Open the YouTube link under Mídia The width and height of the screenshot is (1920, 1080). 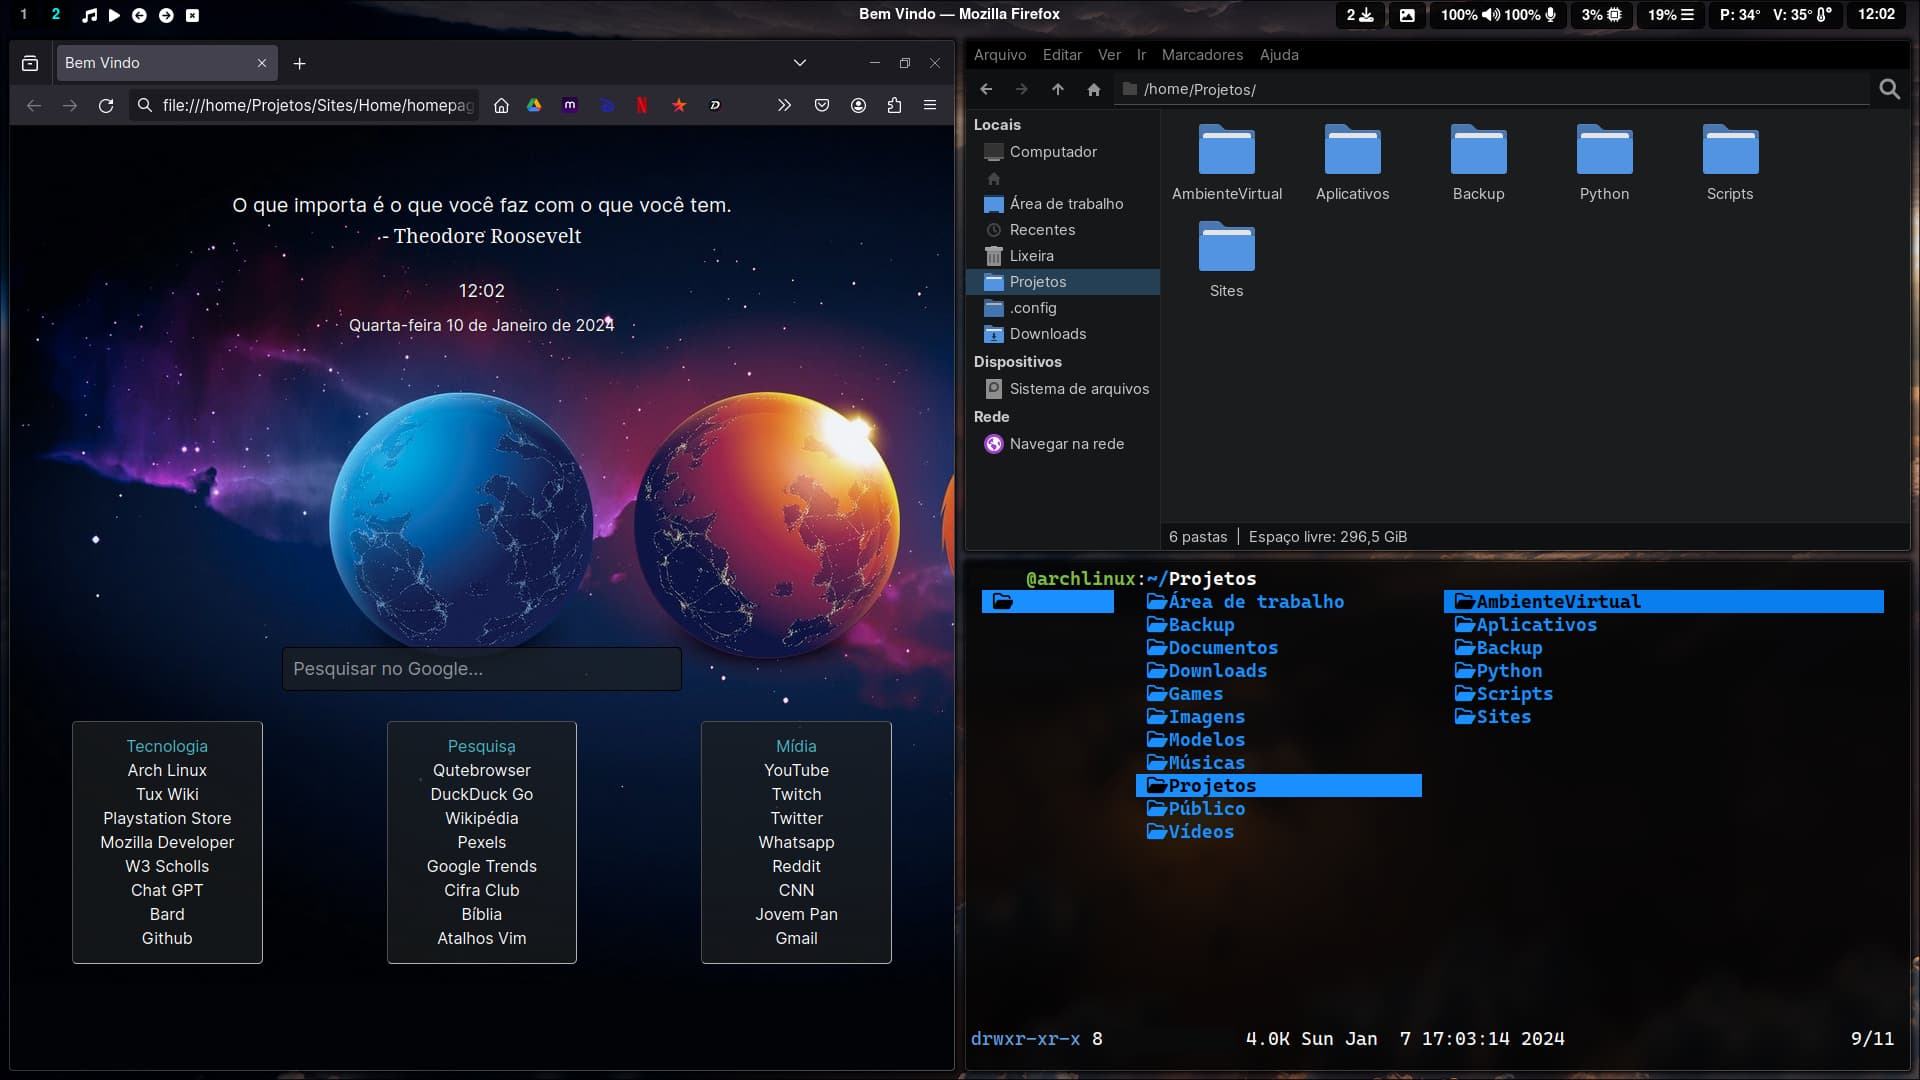pyautogui.click(x=796, y=770)
